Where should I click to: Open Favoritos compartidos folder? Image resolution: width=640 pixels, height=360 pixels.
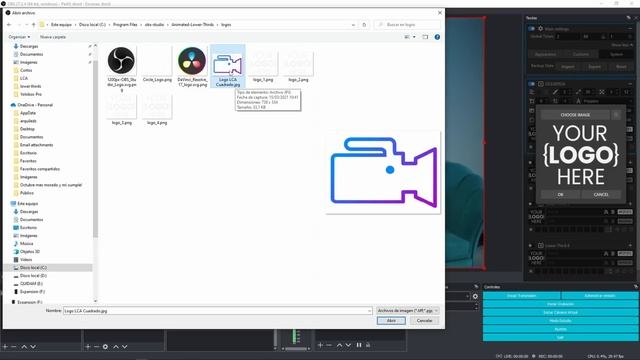click(40, 169)
